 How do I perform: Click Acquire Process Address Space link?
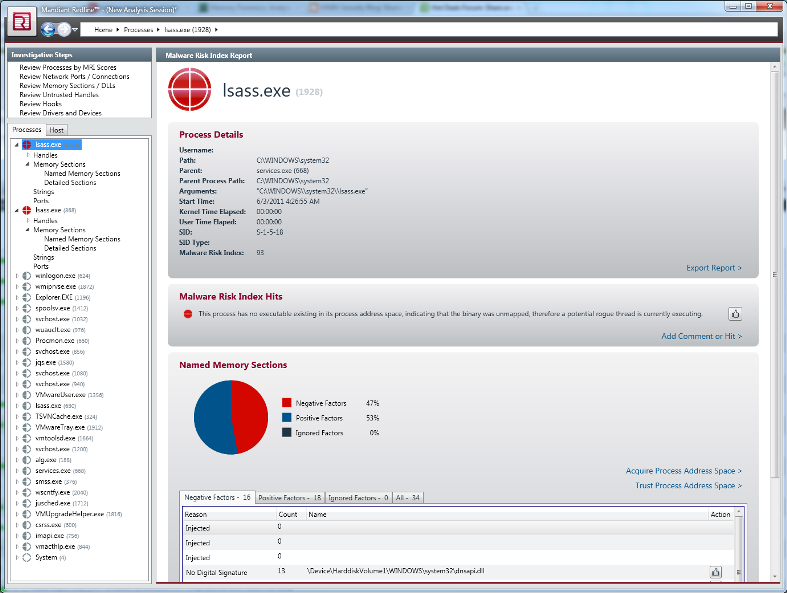click(x=683, y=470)
